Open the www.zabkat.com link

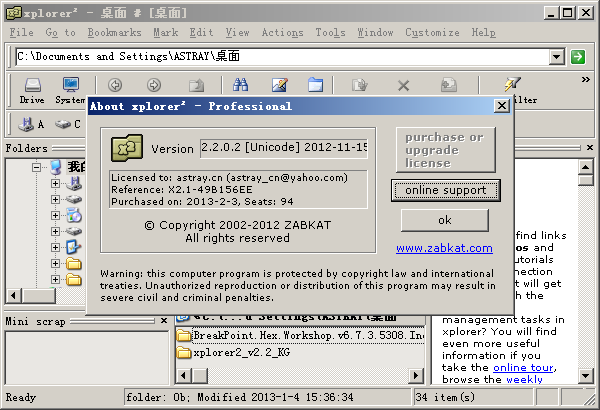click(444, 248)
